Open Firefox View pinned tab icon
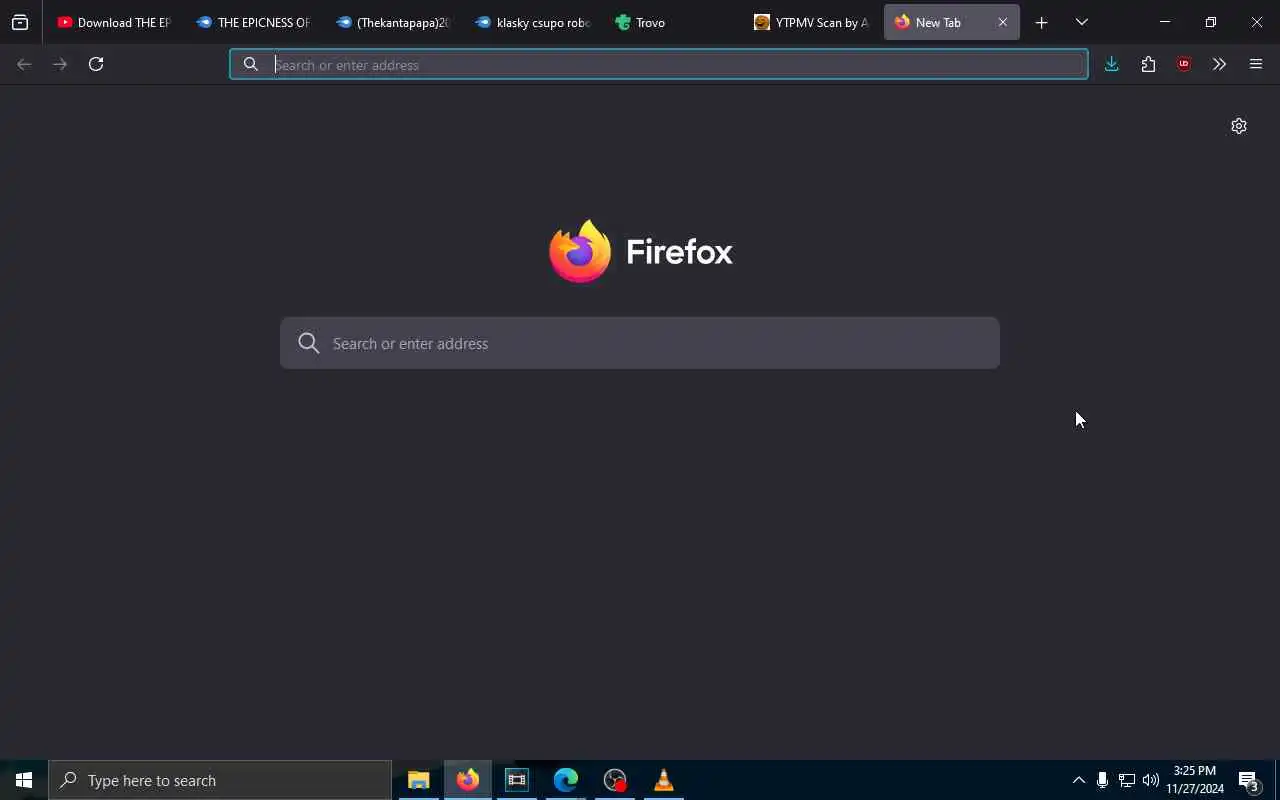 (x=20, y=22)
